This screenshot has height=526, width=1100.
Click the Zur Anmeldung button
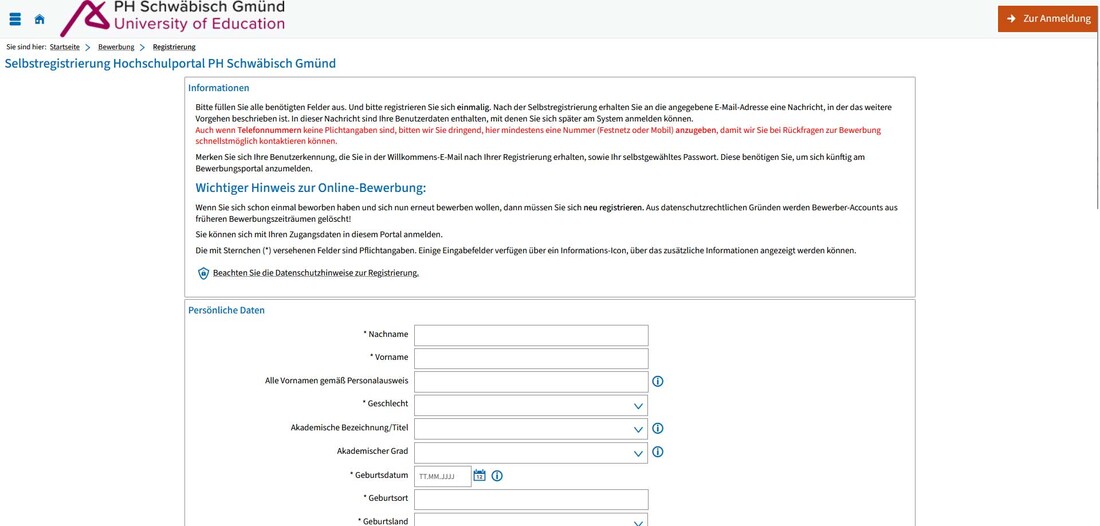click(x=1048, y=19)
